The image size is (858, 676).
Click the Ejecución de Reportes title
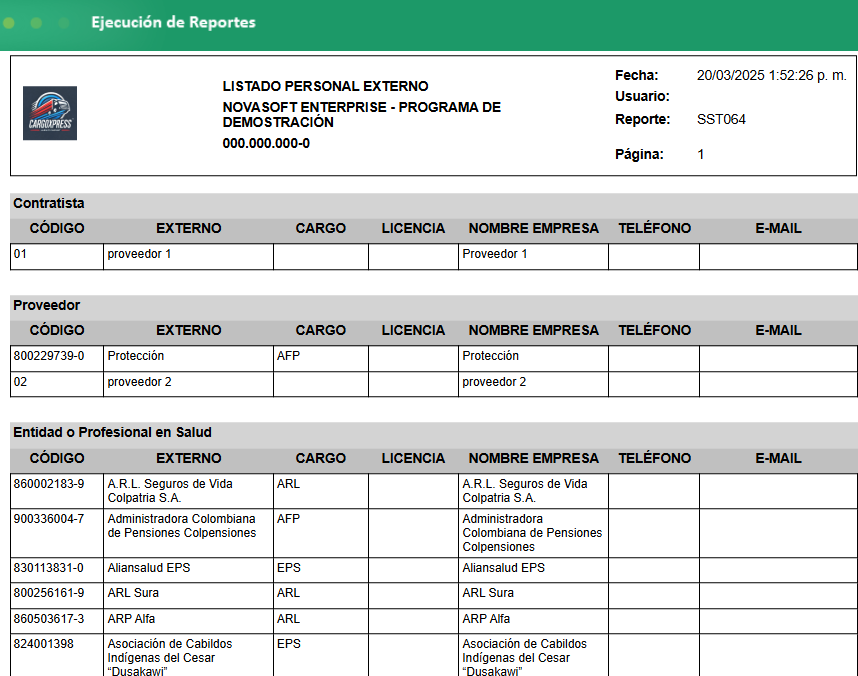click(173, 22)
